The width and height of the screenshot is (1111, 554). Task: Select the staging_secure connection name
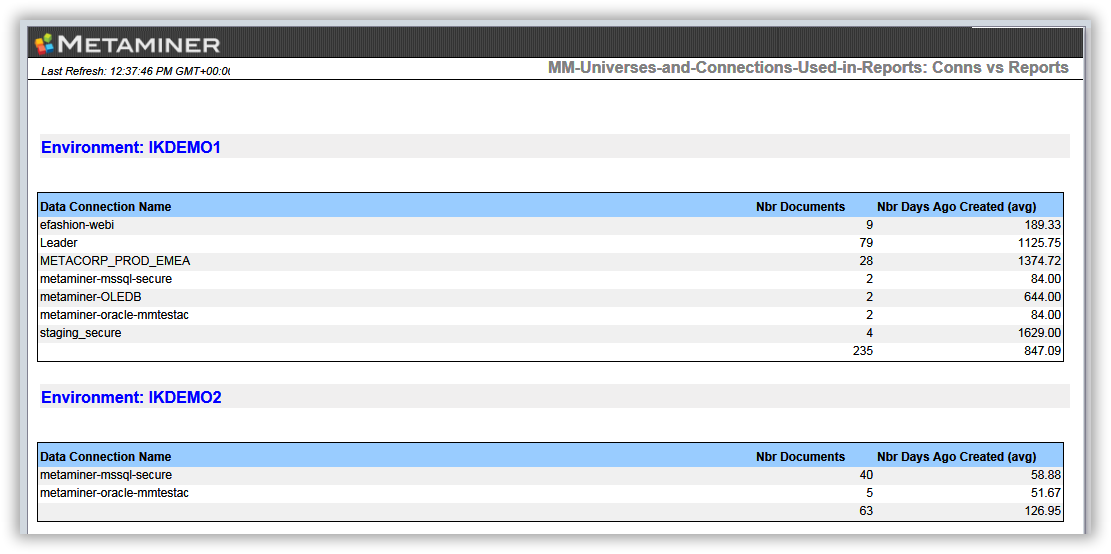pyautogui.click(x=81, y=333)
